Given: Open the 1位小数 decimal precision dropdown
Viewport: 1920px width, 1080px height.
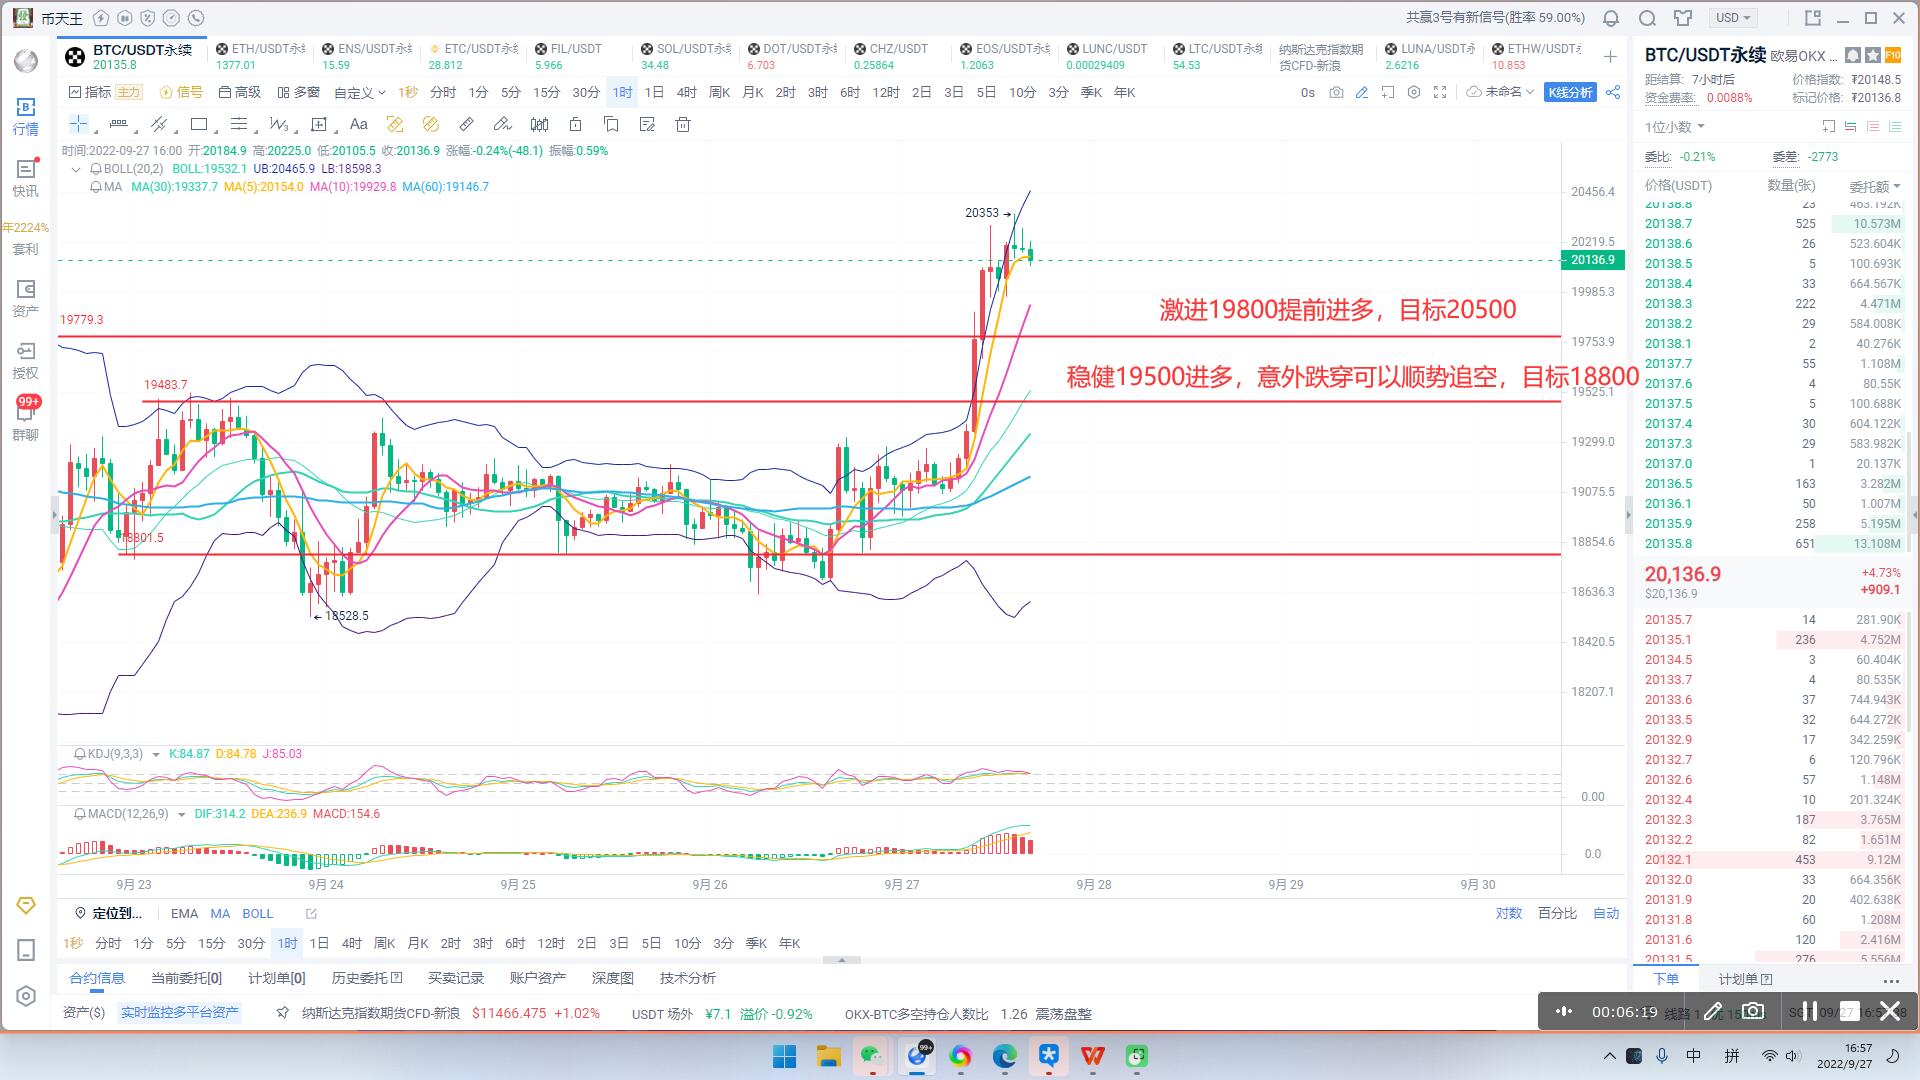Looking at the screenshot, I should [x=1674, y=127].
